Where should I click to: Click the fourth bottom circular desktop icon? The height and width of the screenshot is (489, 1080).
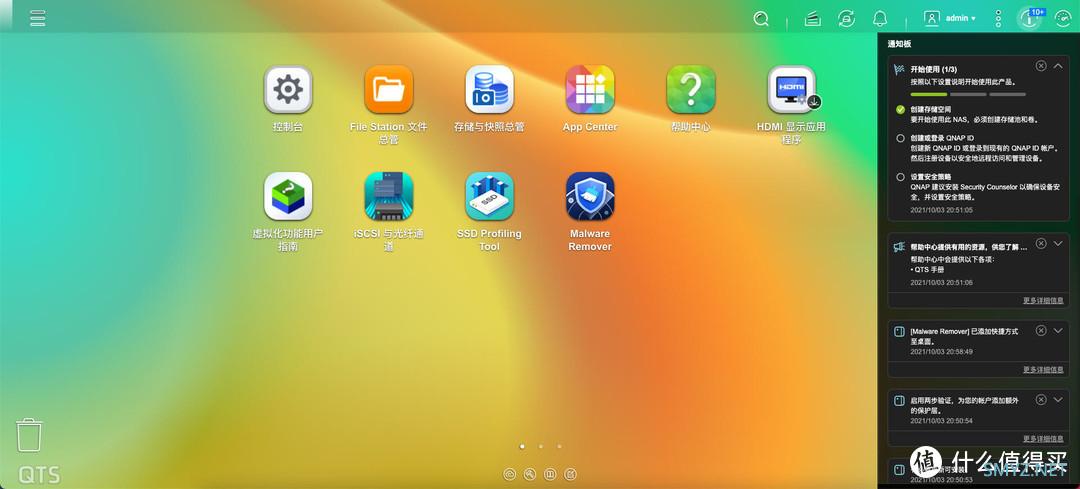(x=570, y=474)
